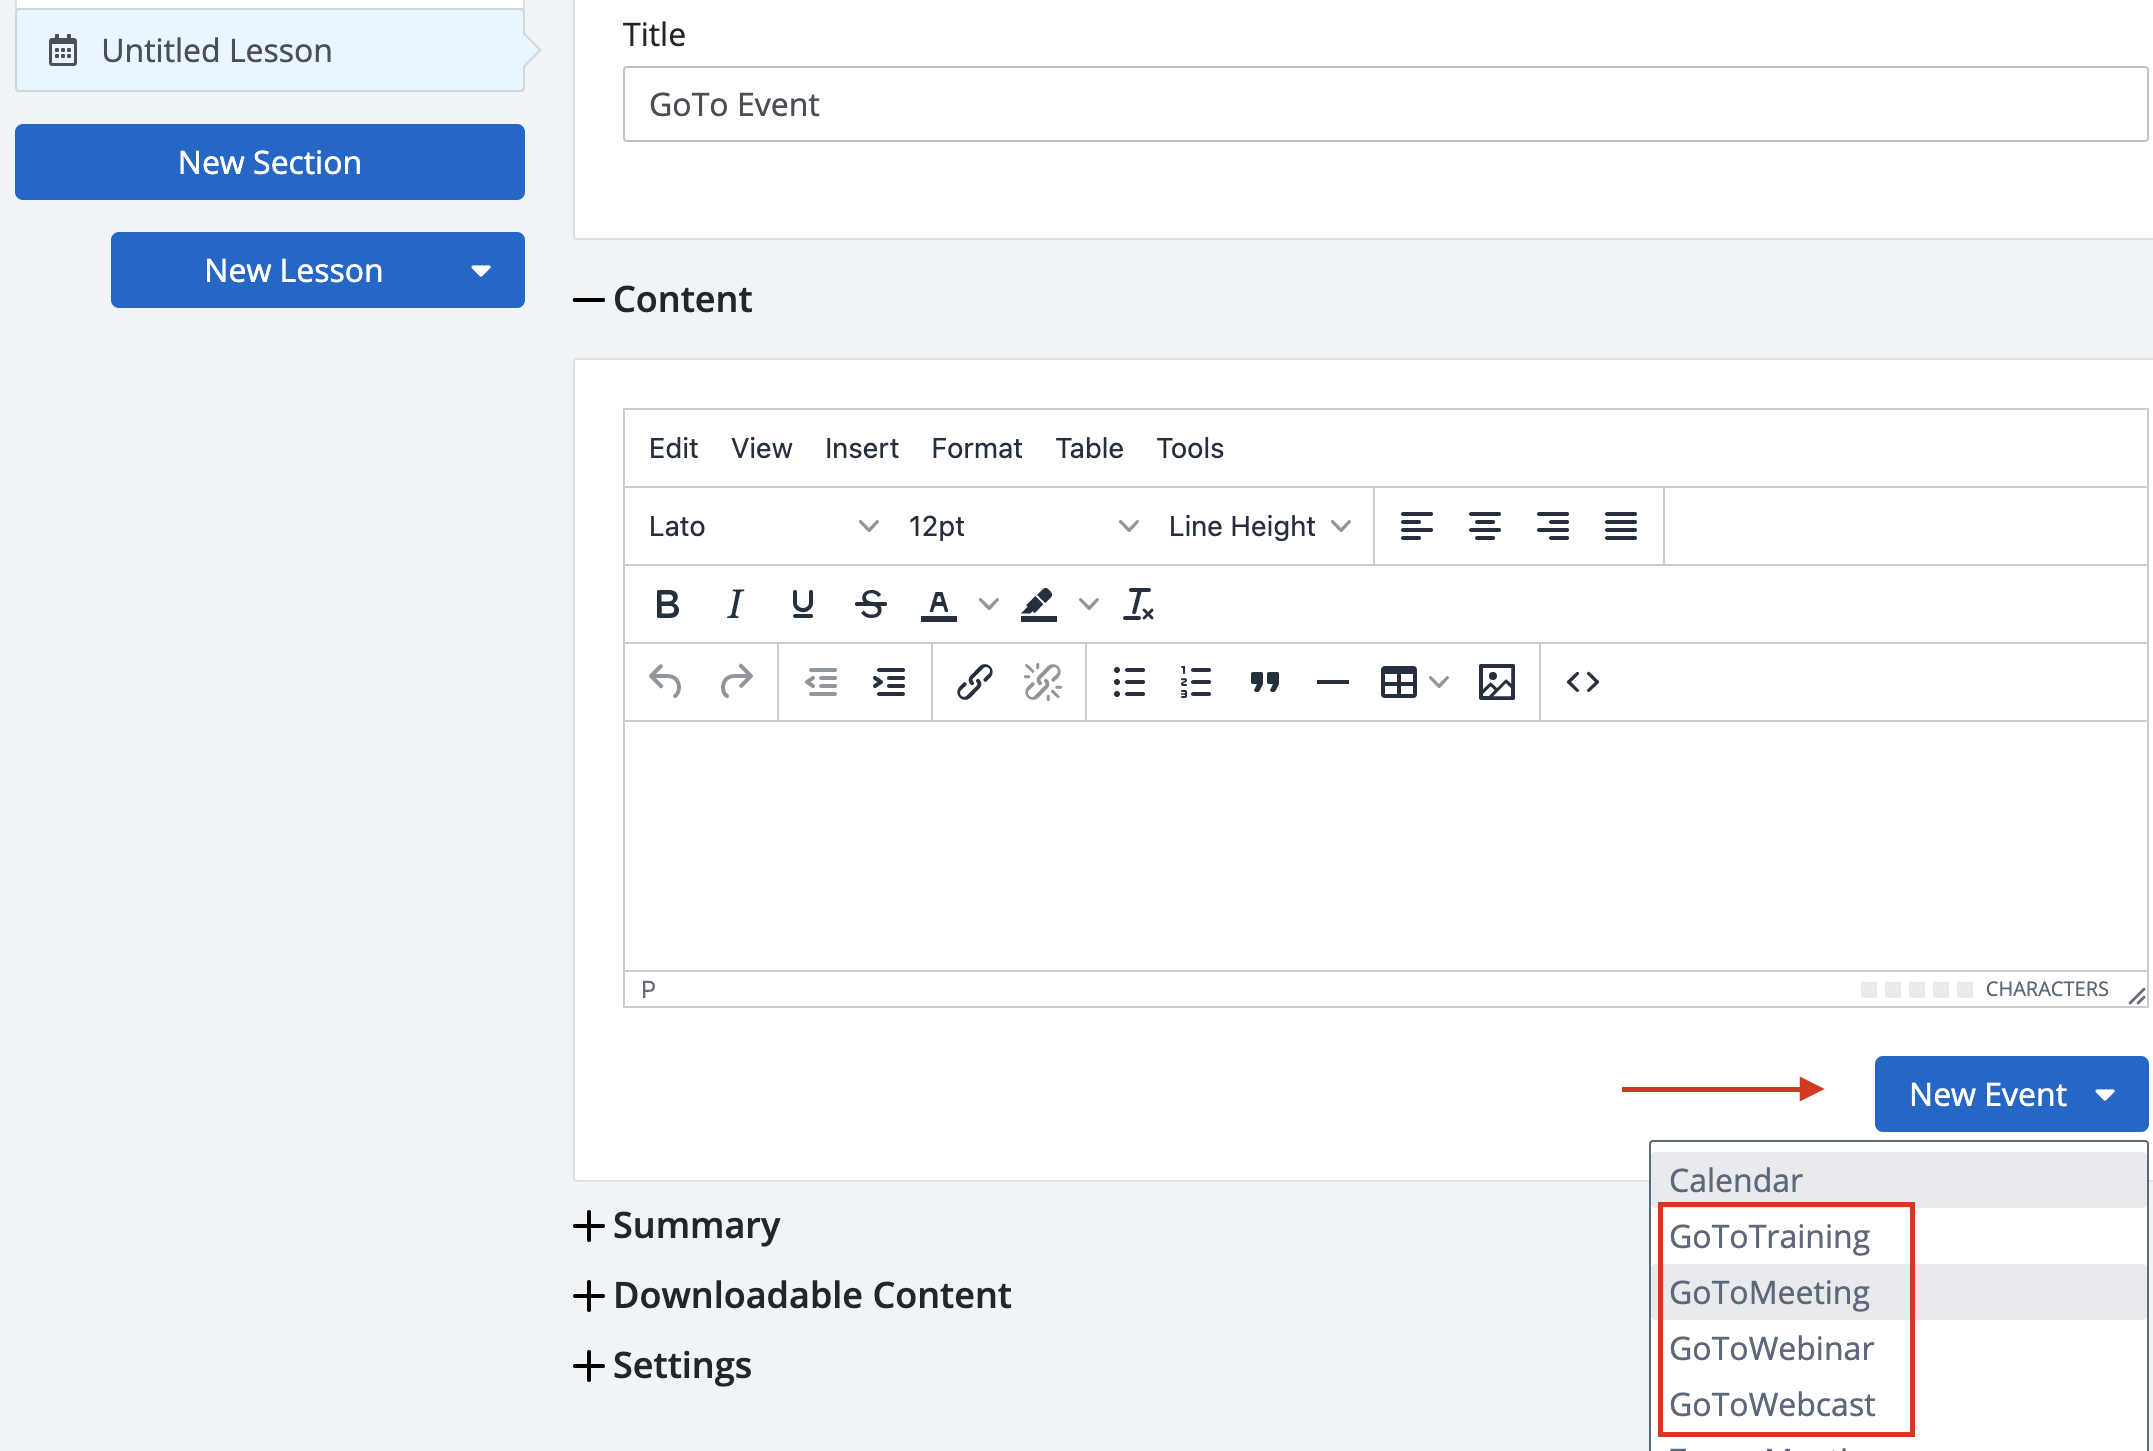2153x1451 pixels.
Task: Insert a blockquote
Action: pos(1265,682)
